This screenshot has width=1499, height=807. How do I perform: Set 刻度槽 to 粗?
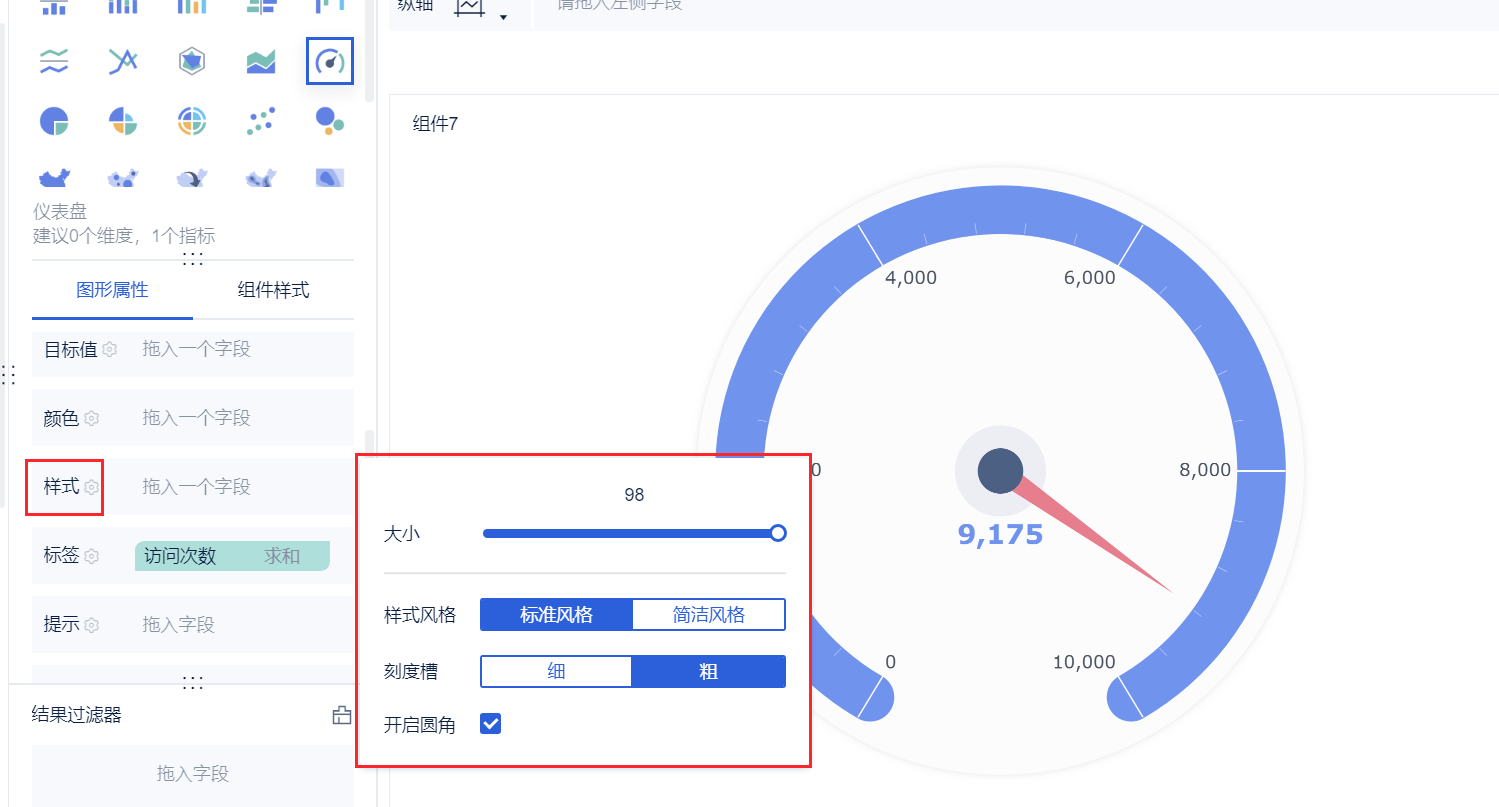(709, 672)
